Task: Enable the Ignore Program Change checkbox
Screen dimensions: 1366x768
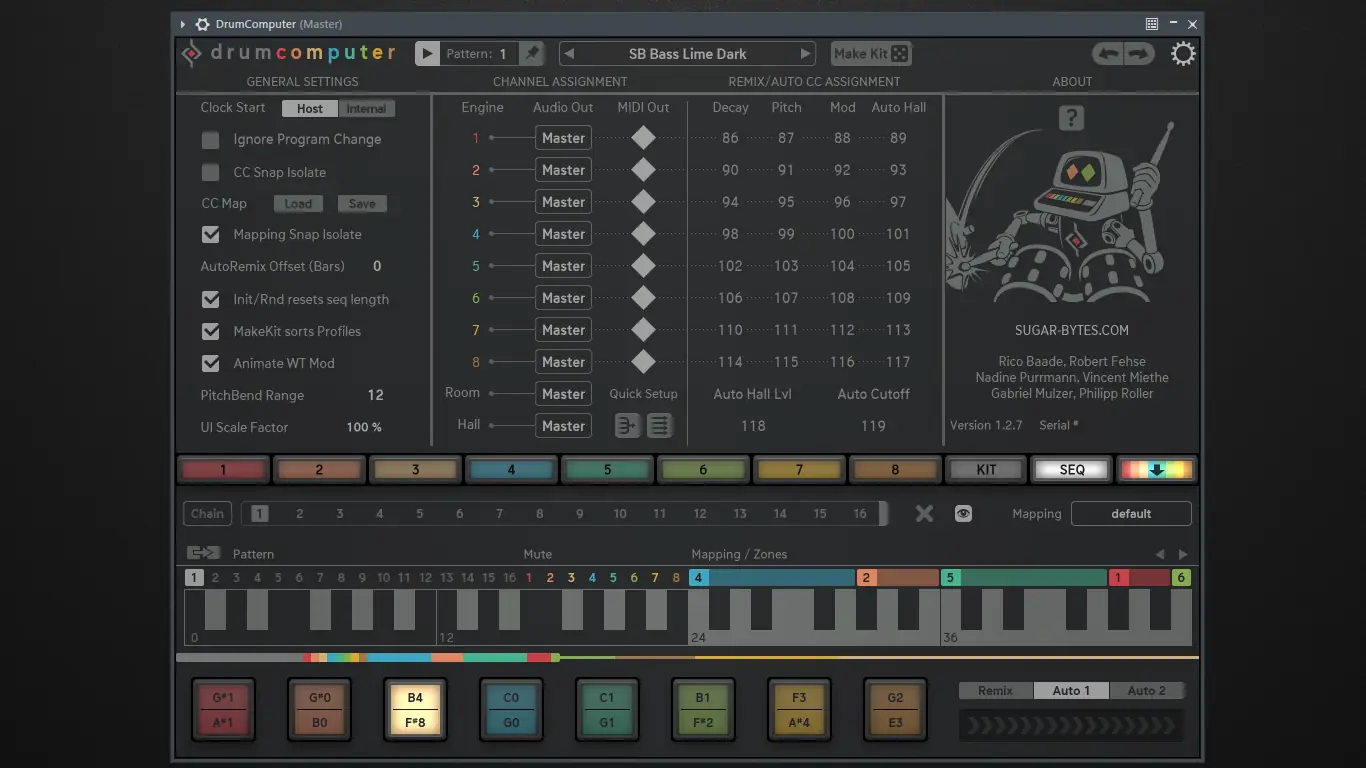Action: (211, 140)
